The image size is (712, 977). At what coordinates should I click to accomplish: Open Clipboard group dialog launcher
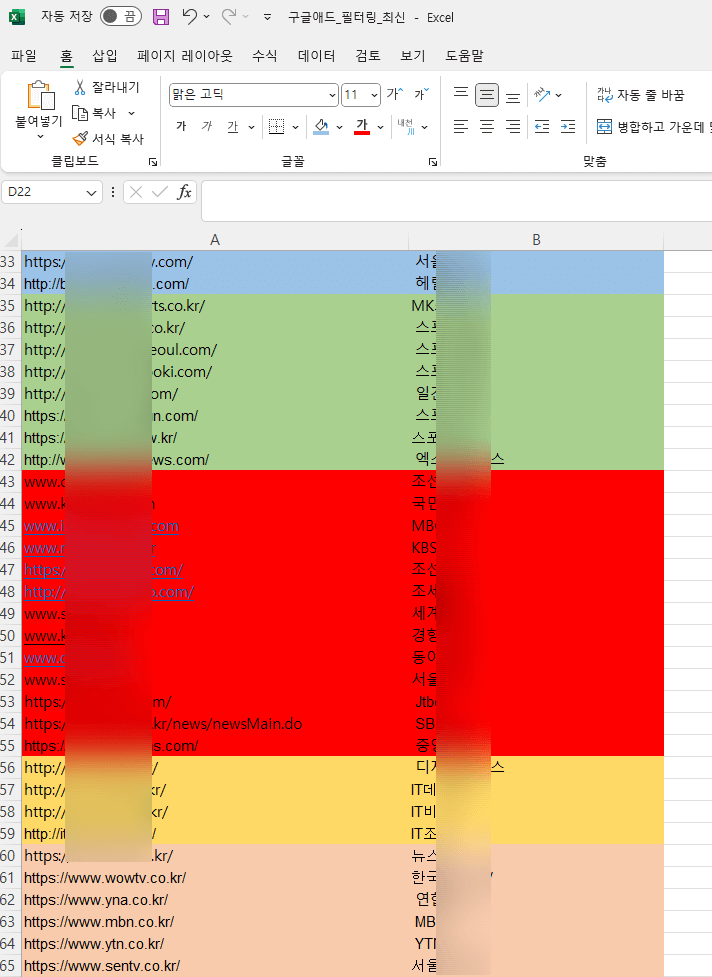pyautogui.click(x=153, y=162)
